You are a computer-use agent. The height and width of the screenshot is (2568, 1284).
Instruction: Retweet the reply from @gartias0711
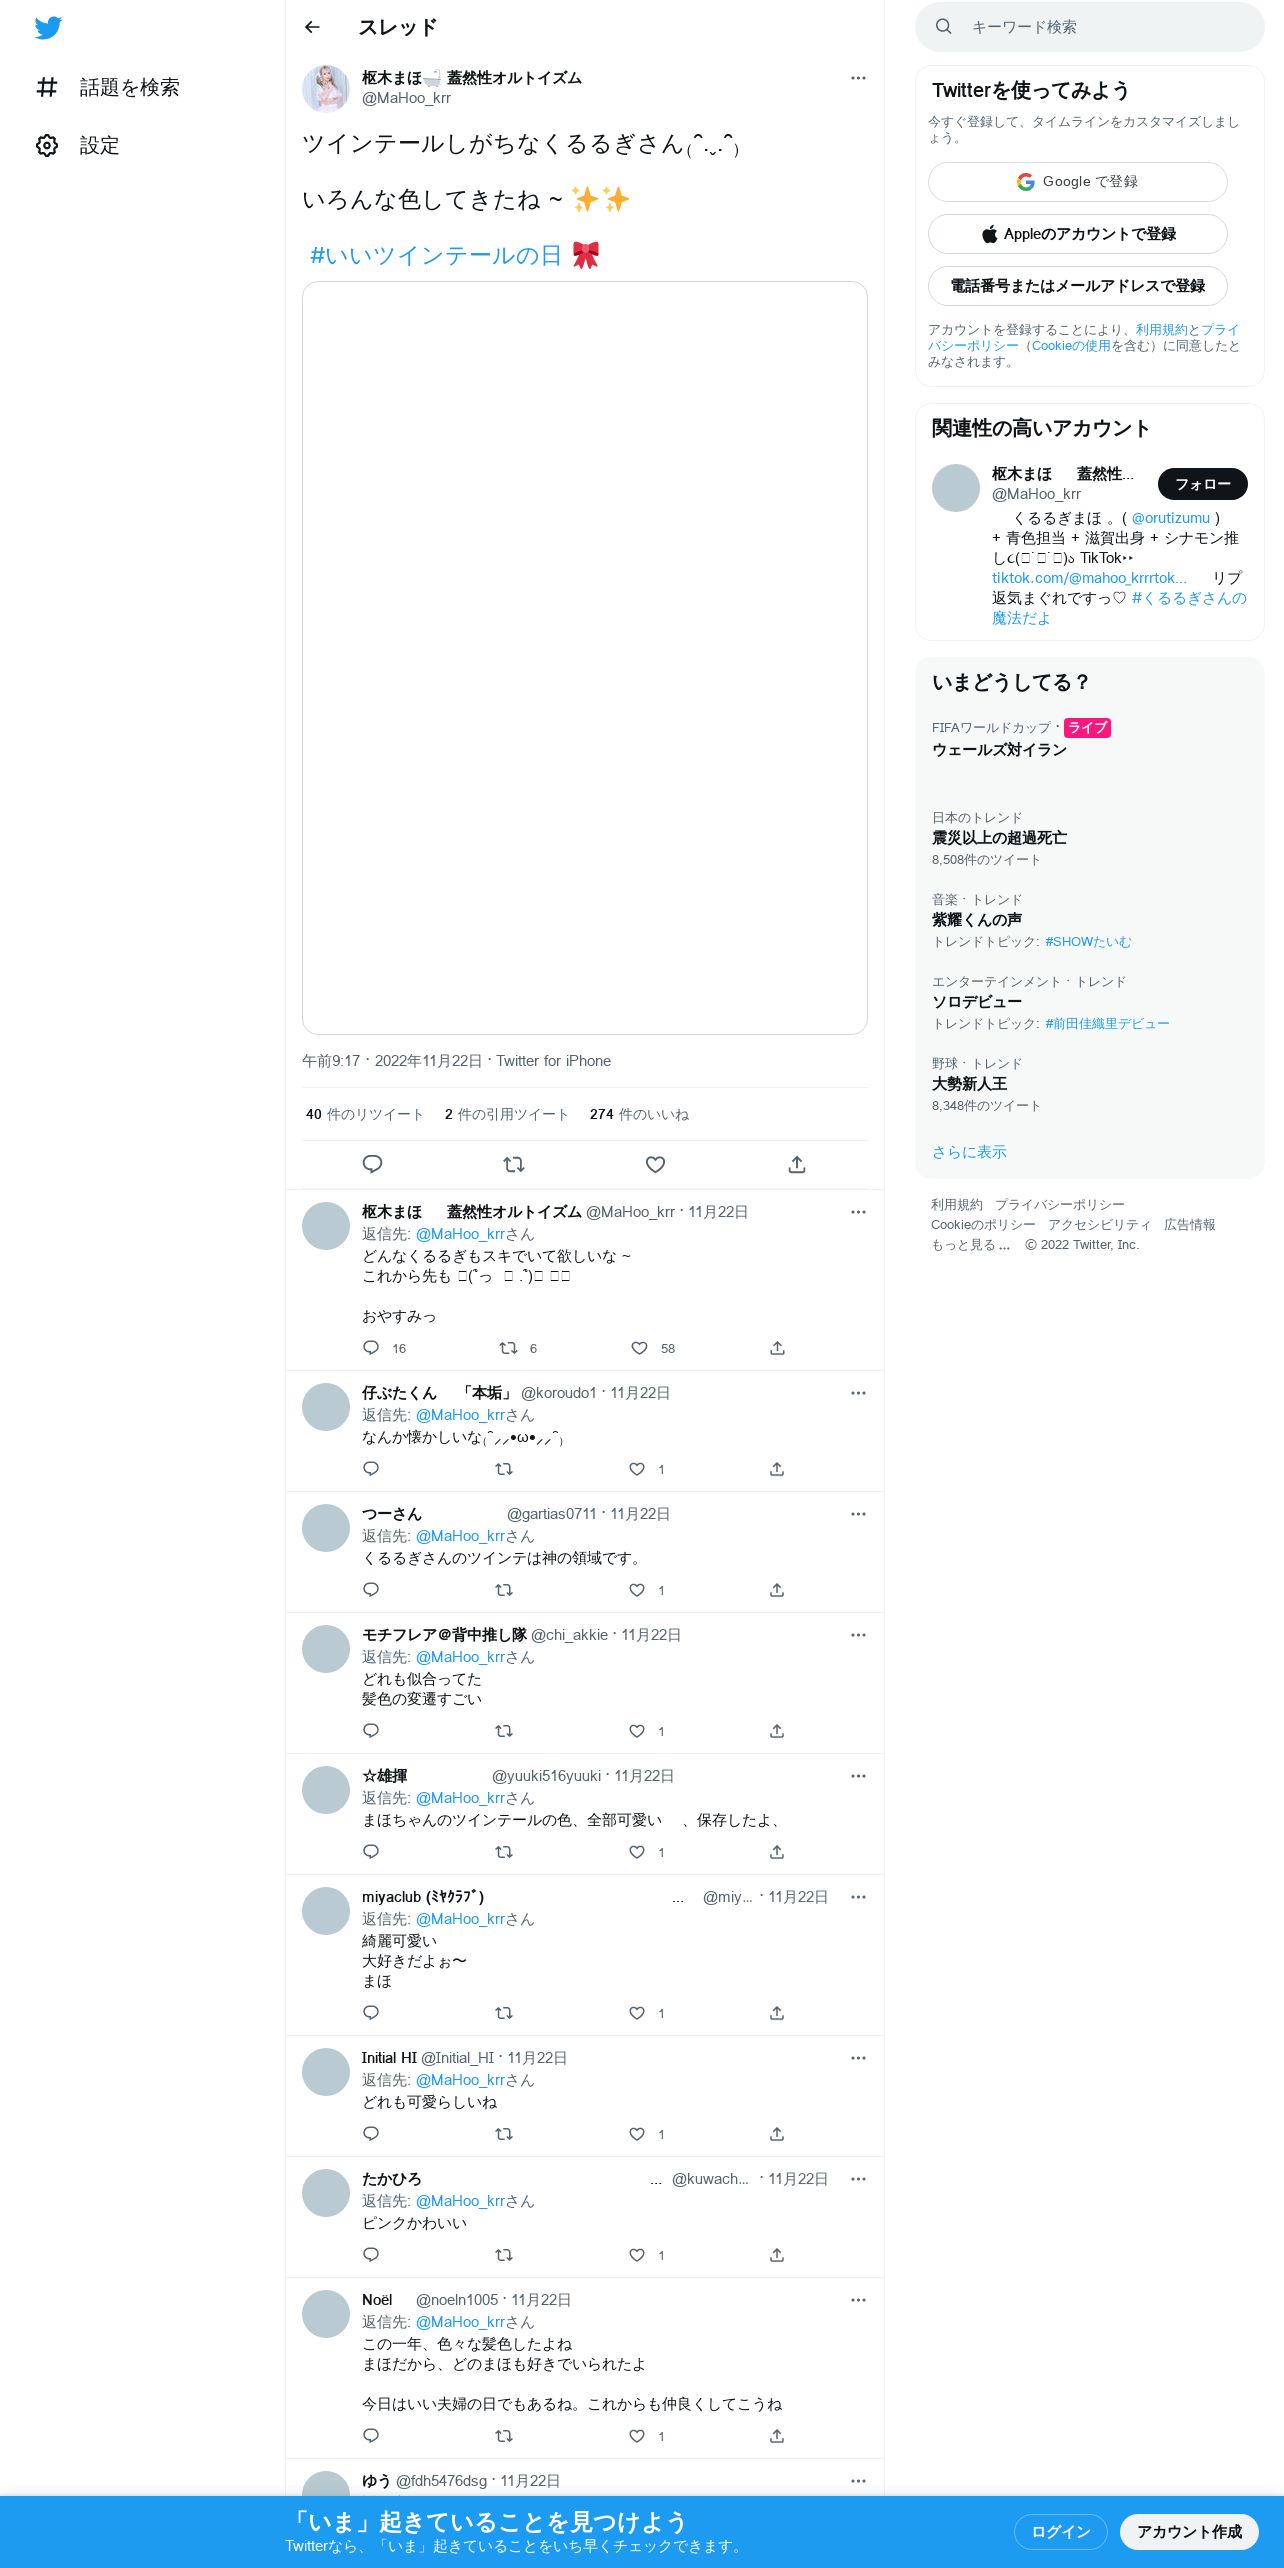pos(504,1590)
